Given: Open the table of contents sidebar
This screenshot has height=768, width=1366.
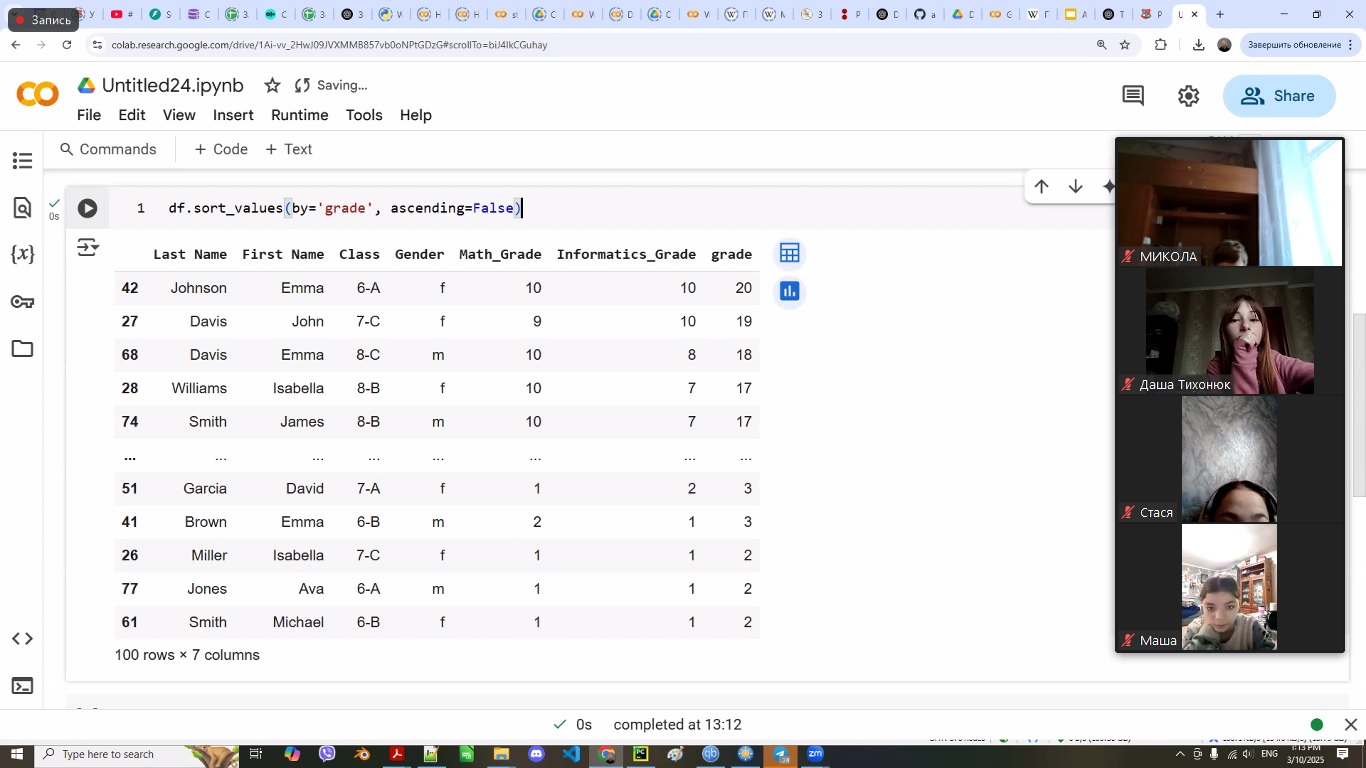Looking at the screenshot, I should (22, 161).
